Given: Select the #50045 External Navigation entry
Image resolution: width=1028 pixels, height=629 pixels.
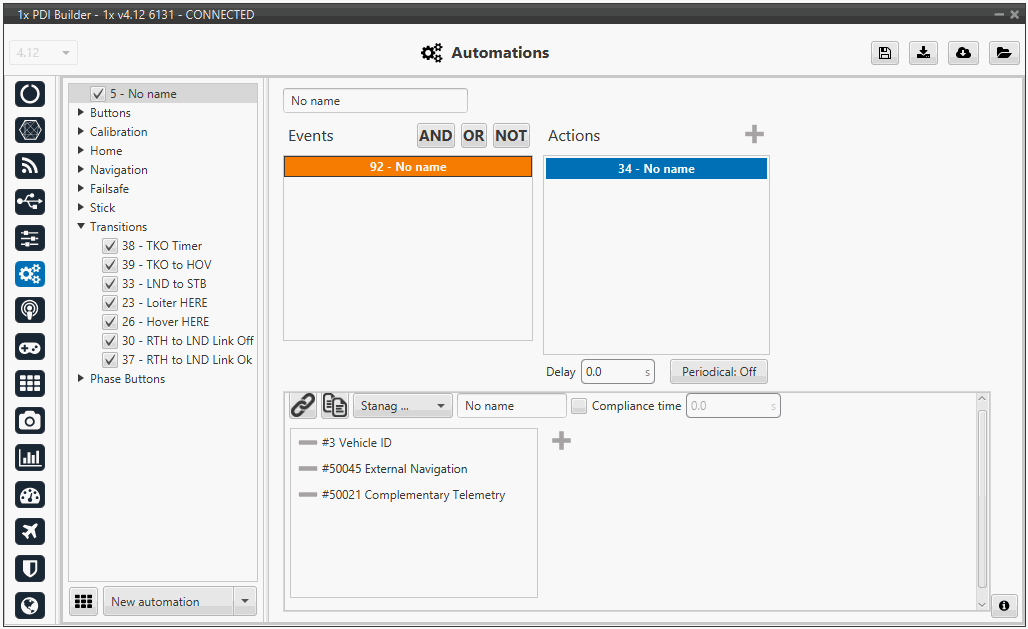Looking at the screenshot, I should 394,469.
